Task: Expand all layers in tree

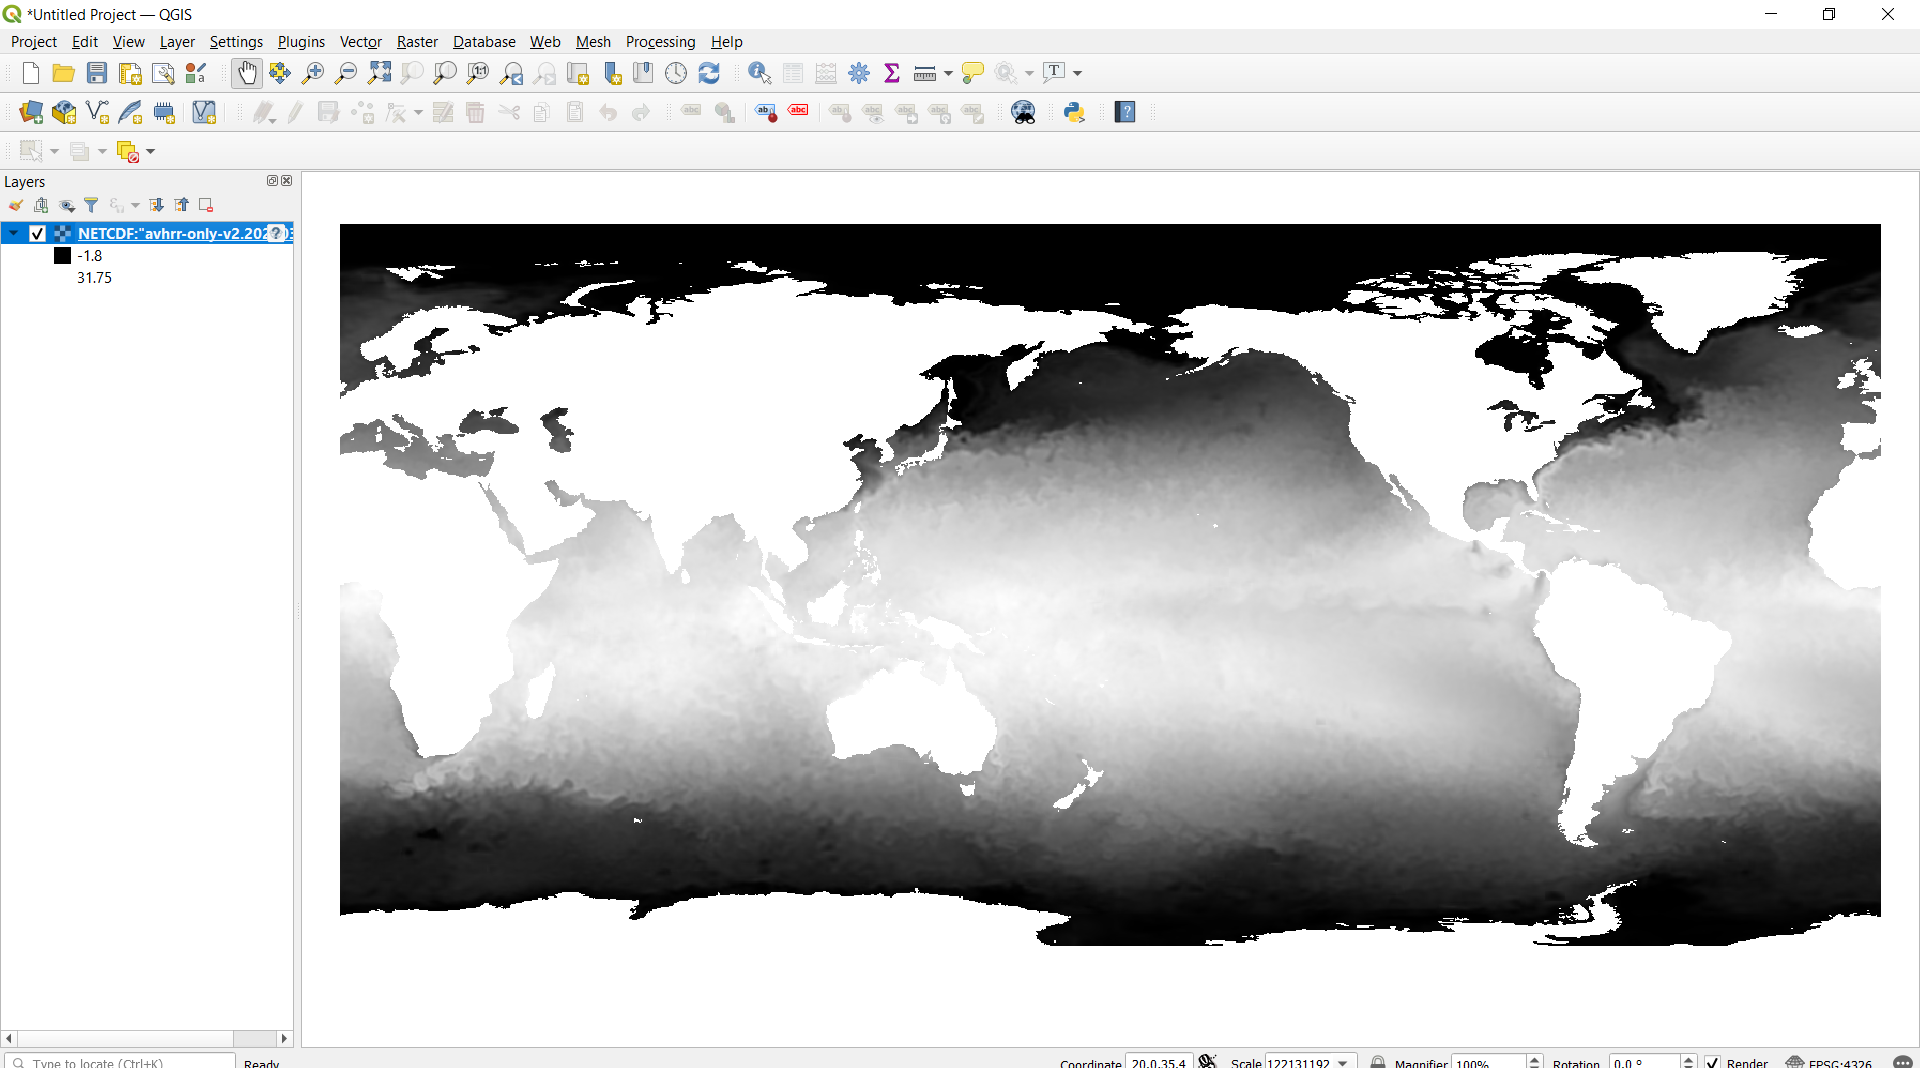Action: pyautogui.click(x=157, y=205)
